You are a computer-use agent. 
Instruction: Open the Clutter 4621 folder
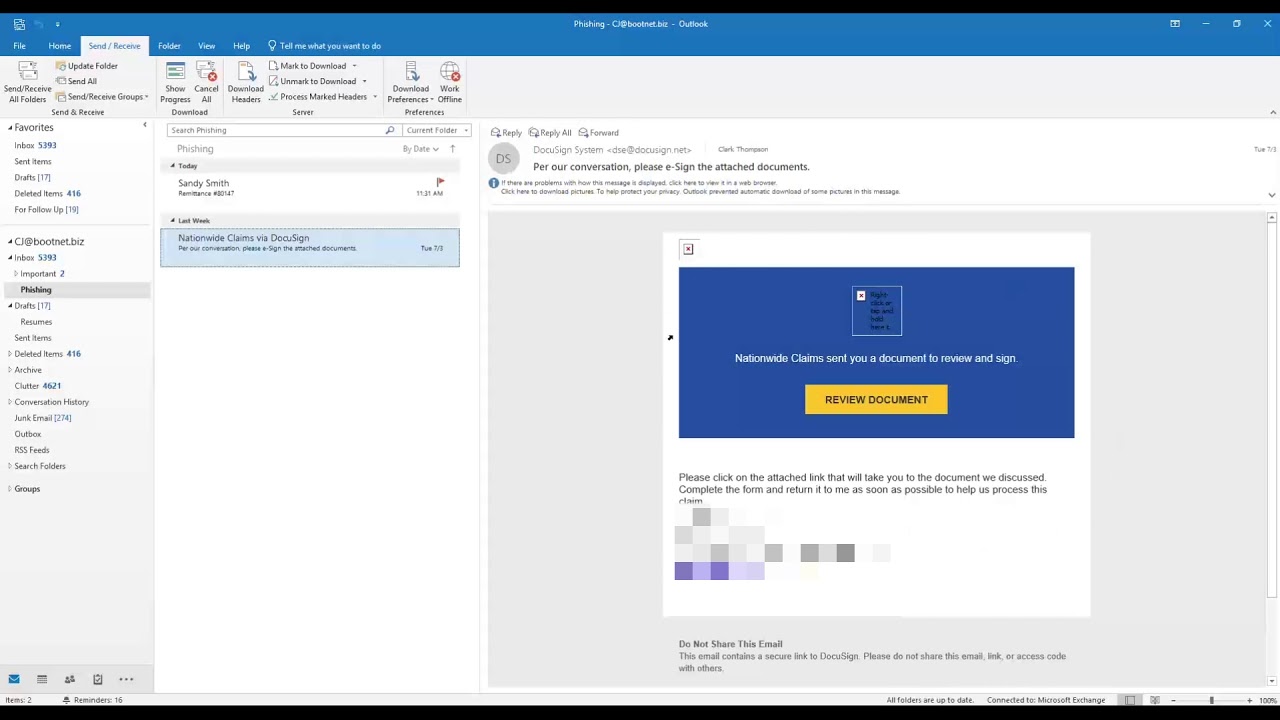tap(38, 386)
